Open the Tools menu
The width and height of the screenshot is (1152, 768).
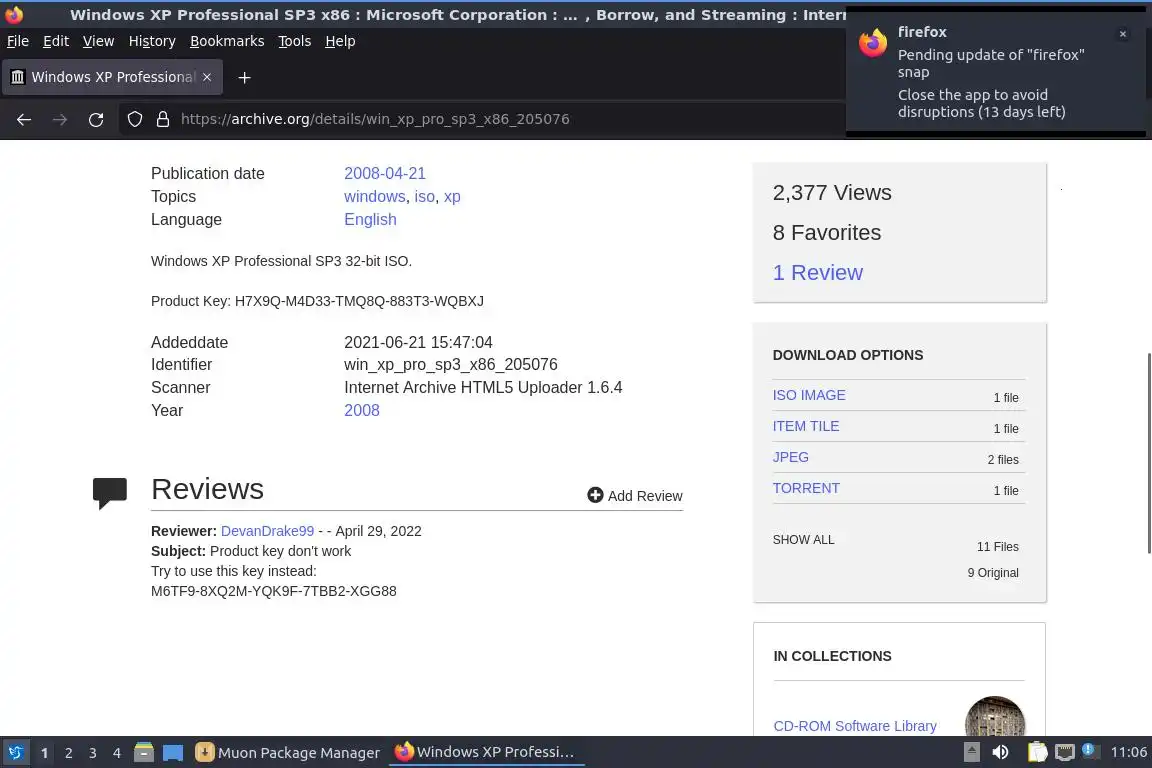coord(295,41)
